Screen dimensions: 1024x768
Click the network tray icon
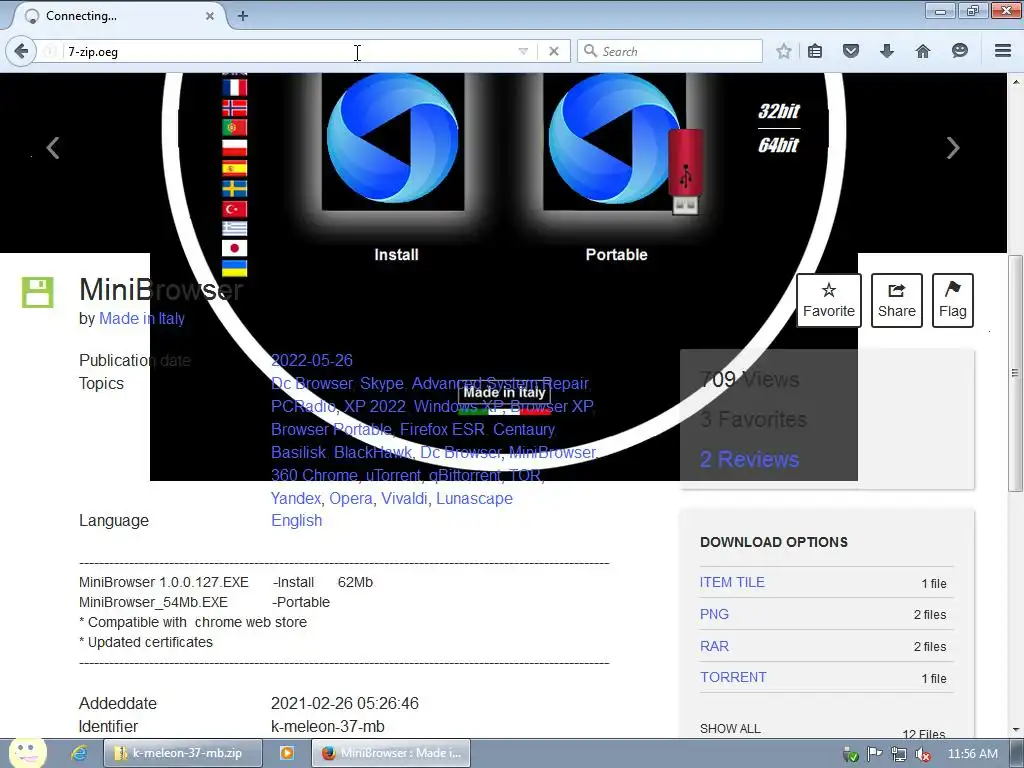coord(899,754)
